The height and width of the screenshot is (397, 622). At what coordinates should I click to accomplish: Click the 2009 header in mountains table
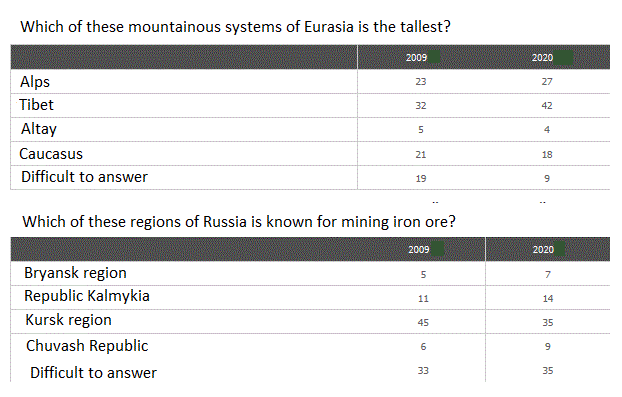[417, 58]
